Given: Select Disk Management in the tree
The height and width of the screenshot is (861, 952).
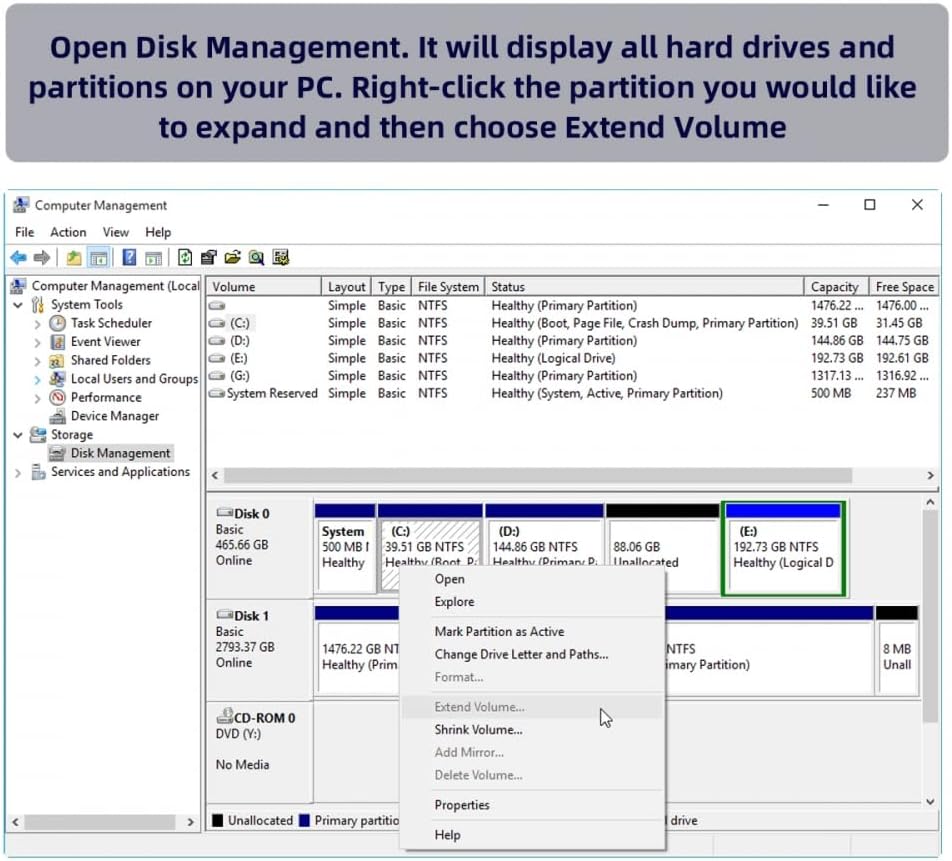Looking at the screenshot, I should (x=120, y=453).
